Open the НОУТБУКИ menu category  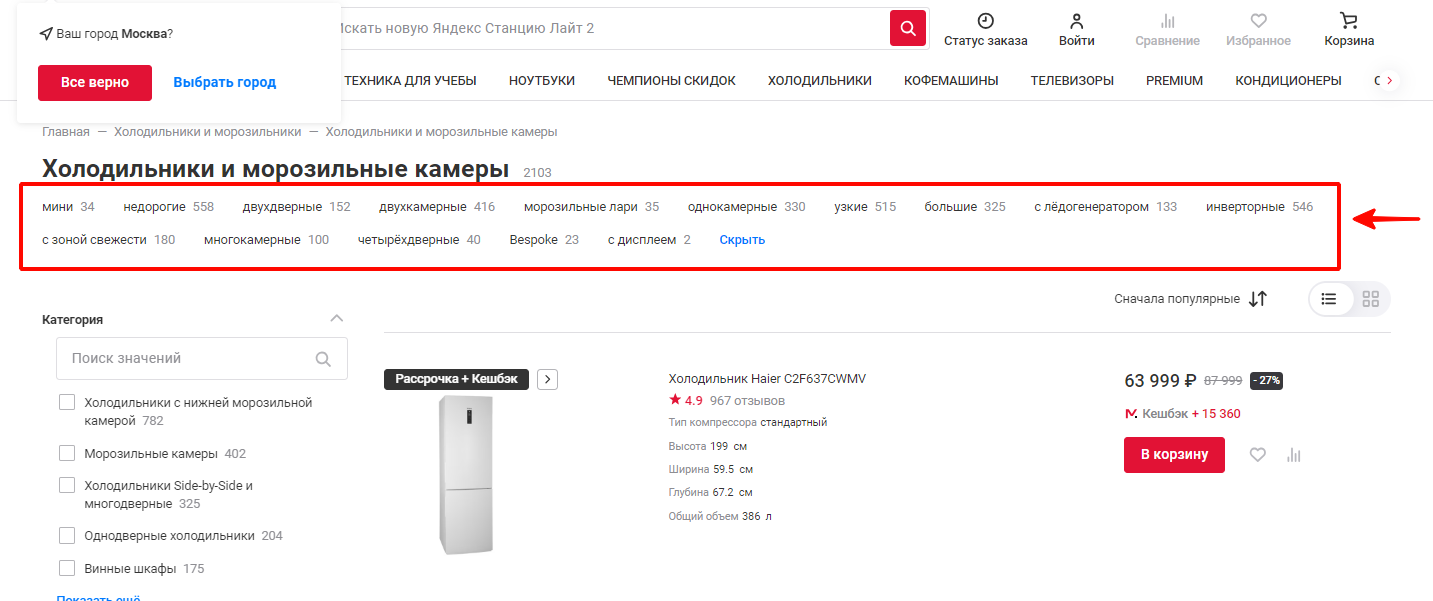coord(541,81)
